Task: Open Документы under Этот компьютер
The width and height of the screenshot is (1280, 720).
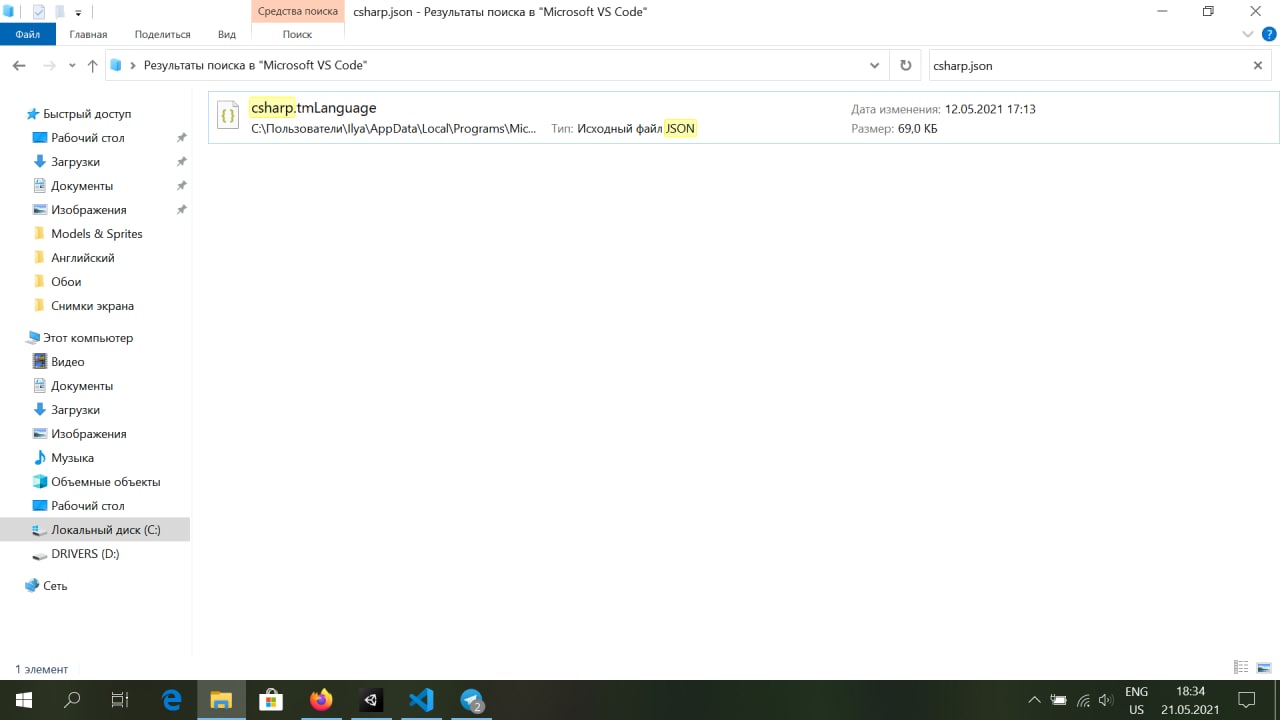Action: click(x=82, y=386)
